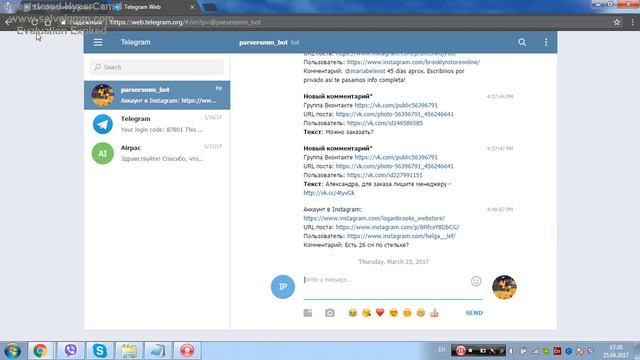Viewport: 640px width, 360px height.
Task: Click the 4:37:47 PM timestamp
Action: coord(500,149)
